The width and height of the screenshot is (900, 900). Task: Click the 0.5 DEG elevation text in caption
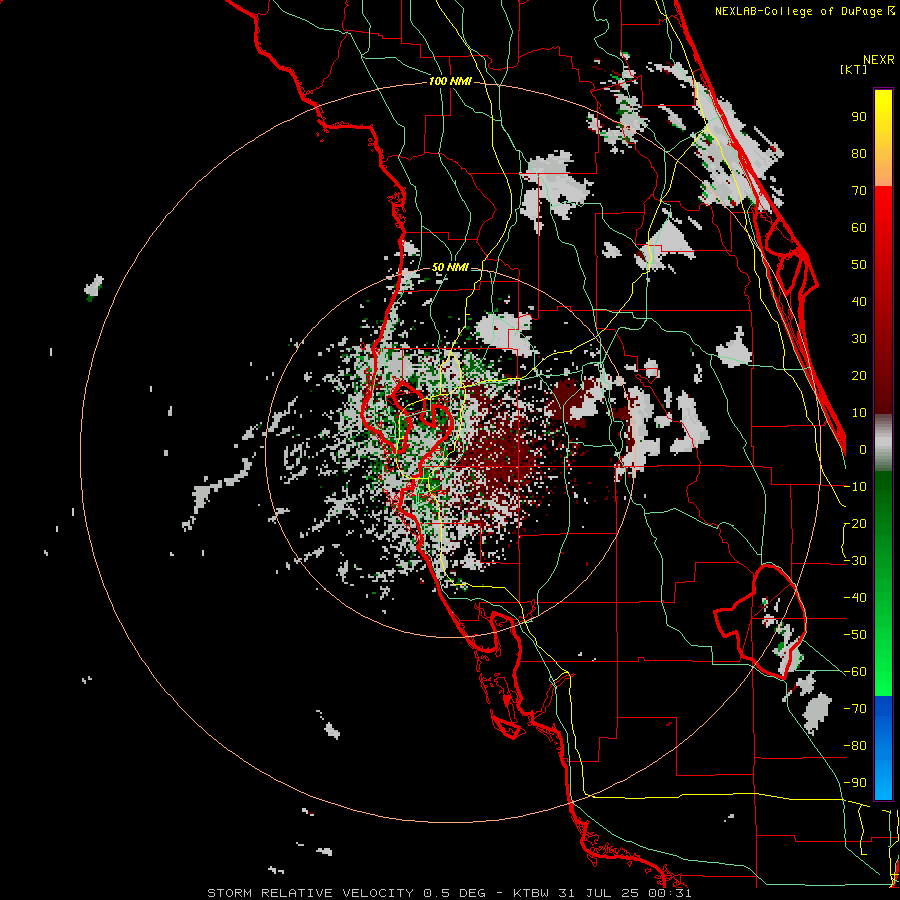(454, 893)
